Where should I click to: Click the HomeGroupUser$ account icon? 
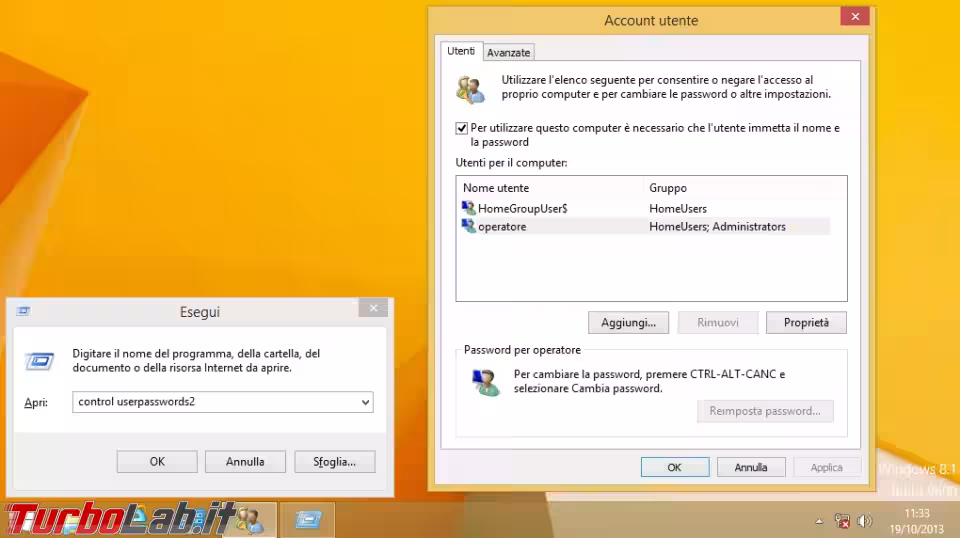pos(468,208)
